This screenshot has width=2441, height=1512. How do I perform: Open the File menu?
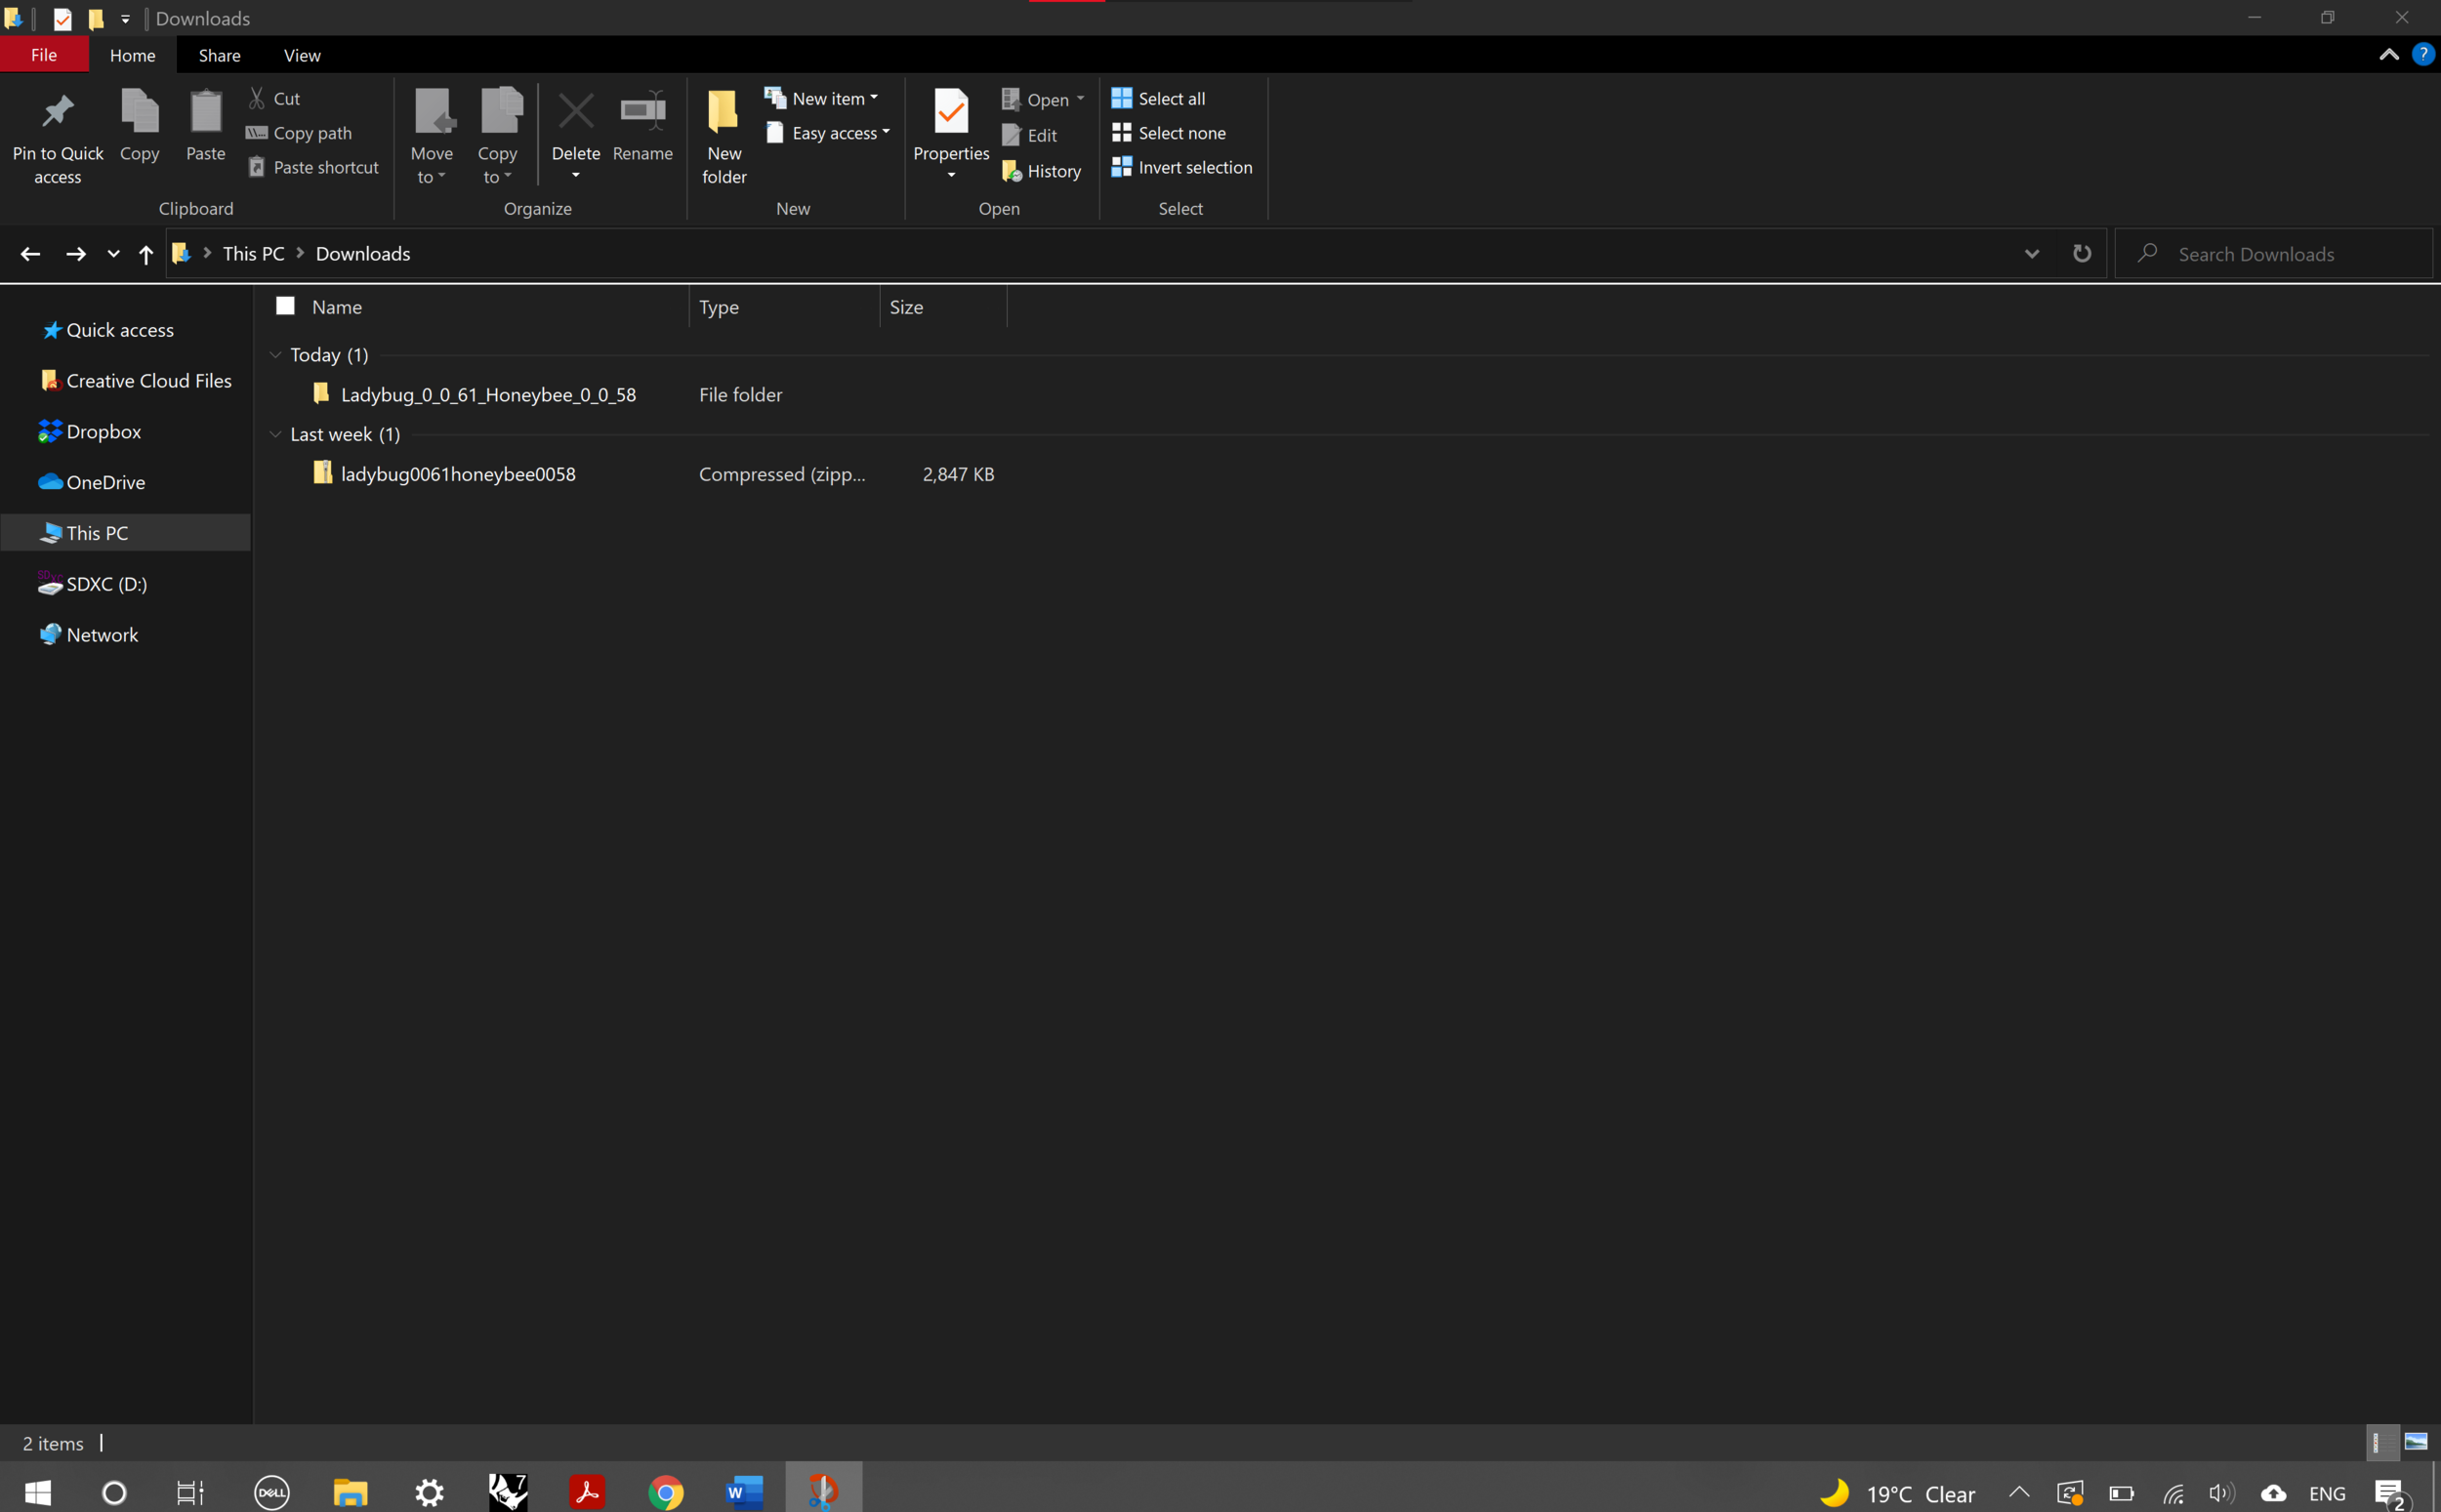(44, 55)
